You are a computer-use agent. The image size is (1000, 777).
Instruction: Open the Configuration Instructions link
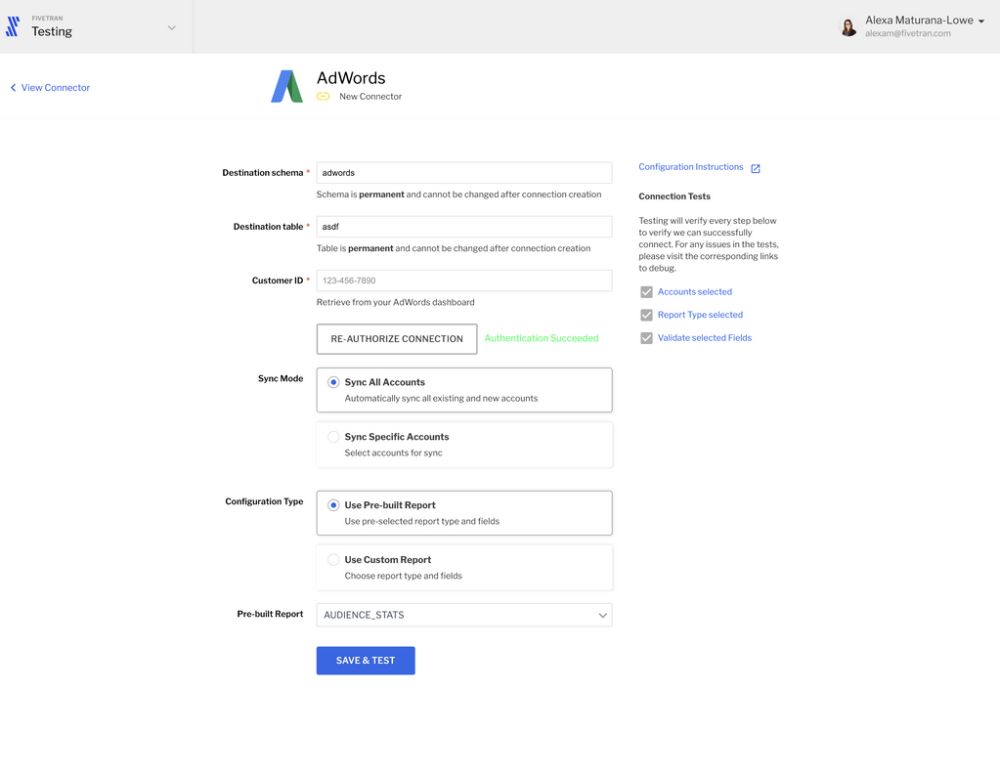(691, 166)
